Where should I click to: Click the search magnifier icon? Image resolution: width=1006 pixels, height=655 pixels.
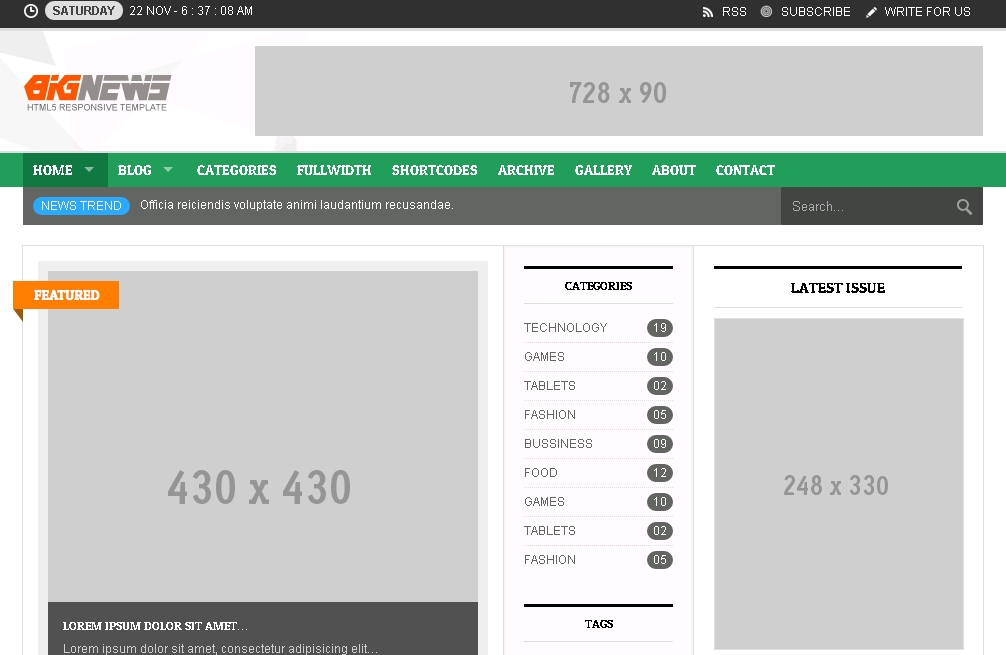click(x=964, y=206)
